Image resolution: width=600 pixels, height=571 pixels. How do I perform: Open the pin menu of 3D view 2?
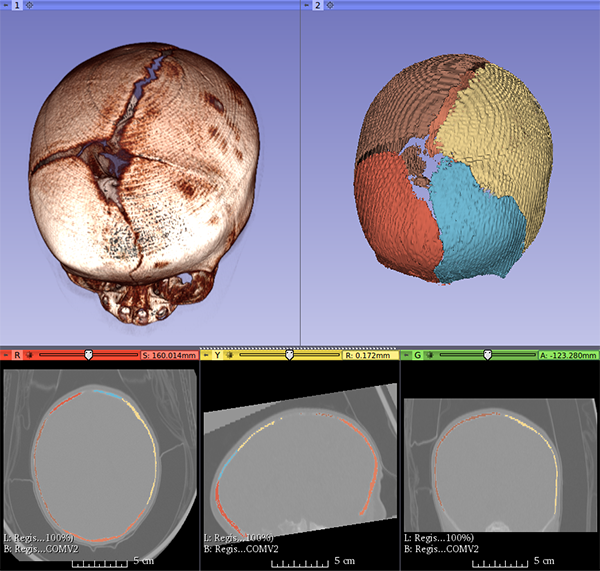click(307, 5)
